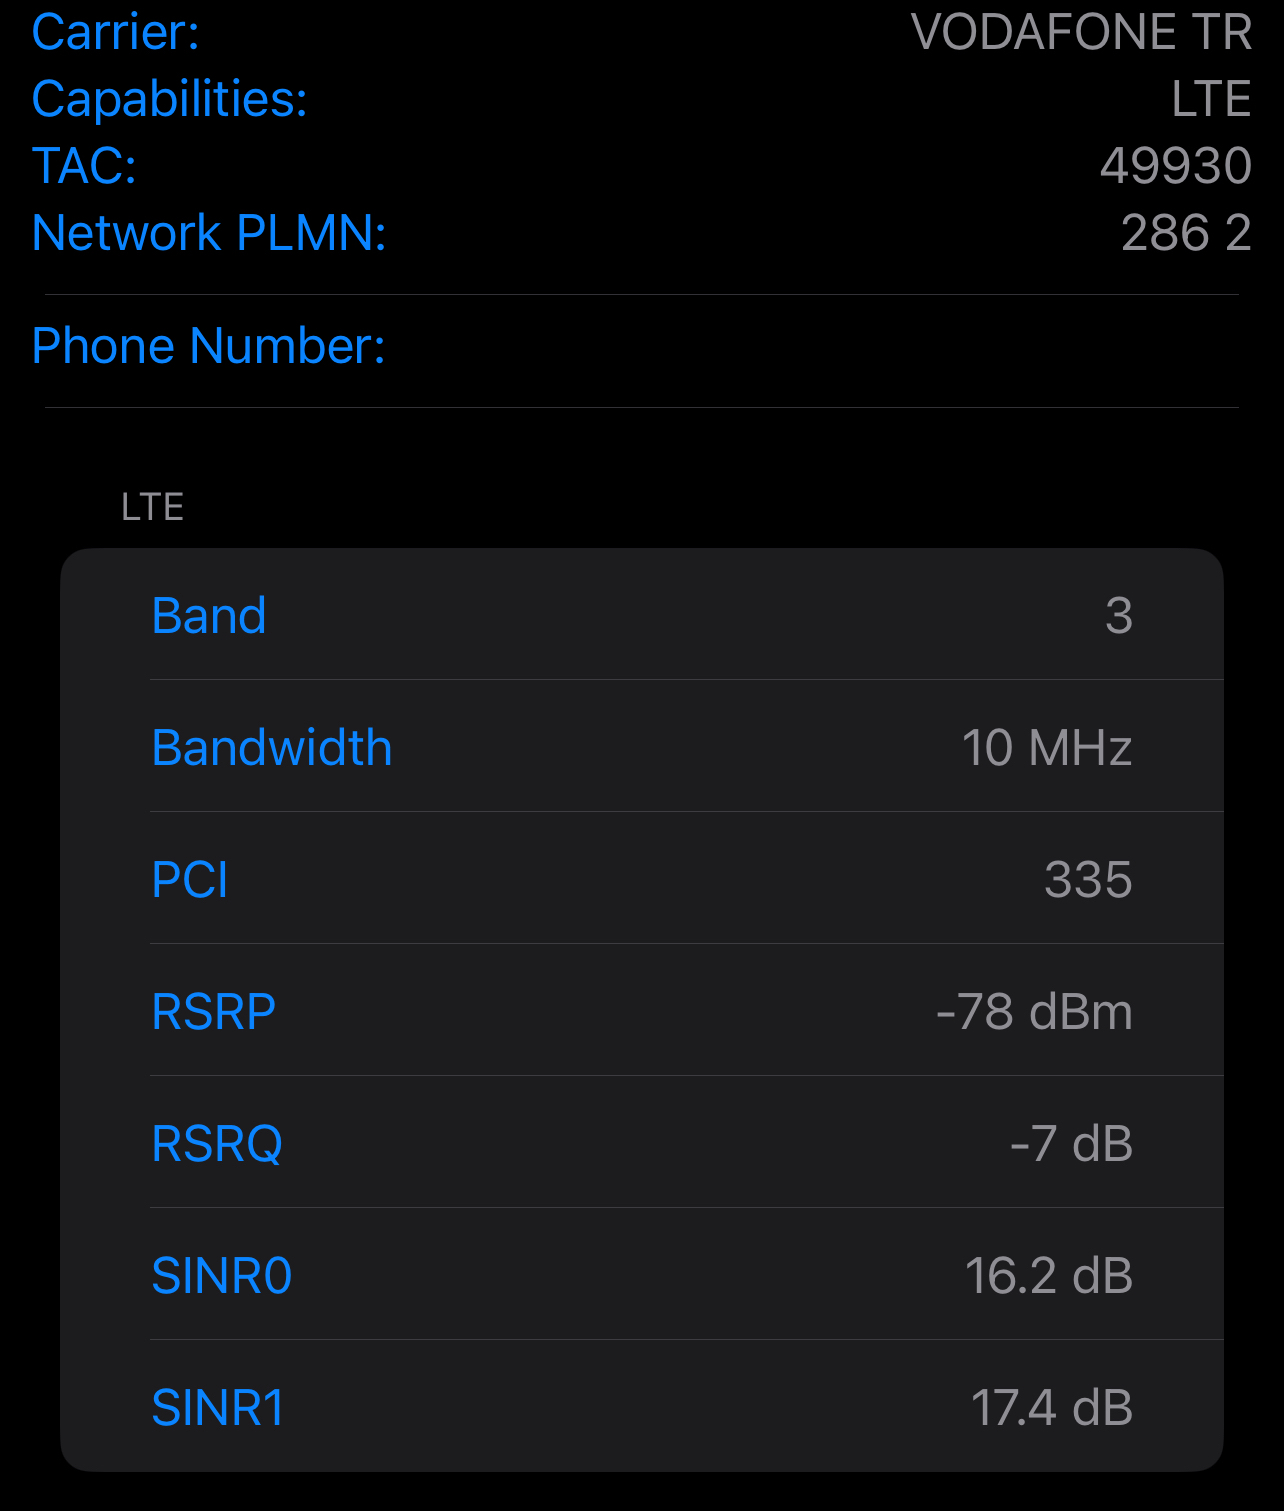
Task: Select the PLMN value 286 2
Action: (x=1186, y=233)
